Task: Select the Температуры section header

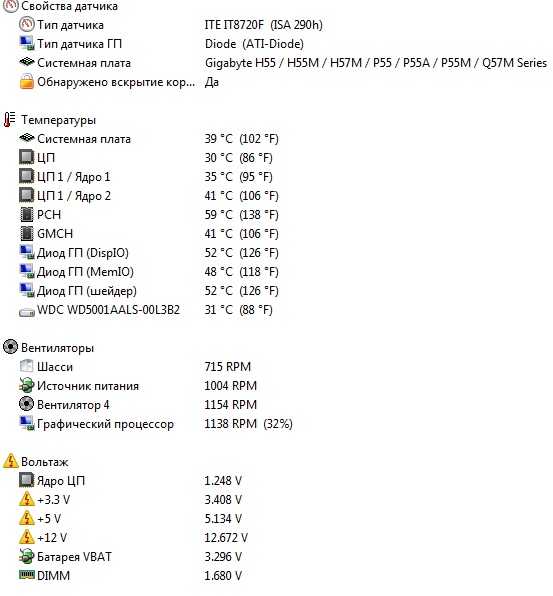Action: tap(59, 120)
